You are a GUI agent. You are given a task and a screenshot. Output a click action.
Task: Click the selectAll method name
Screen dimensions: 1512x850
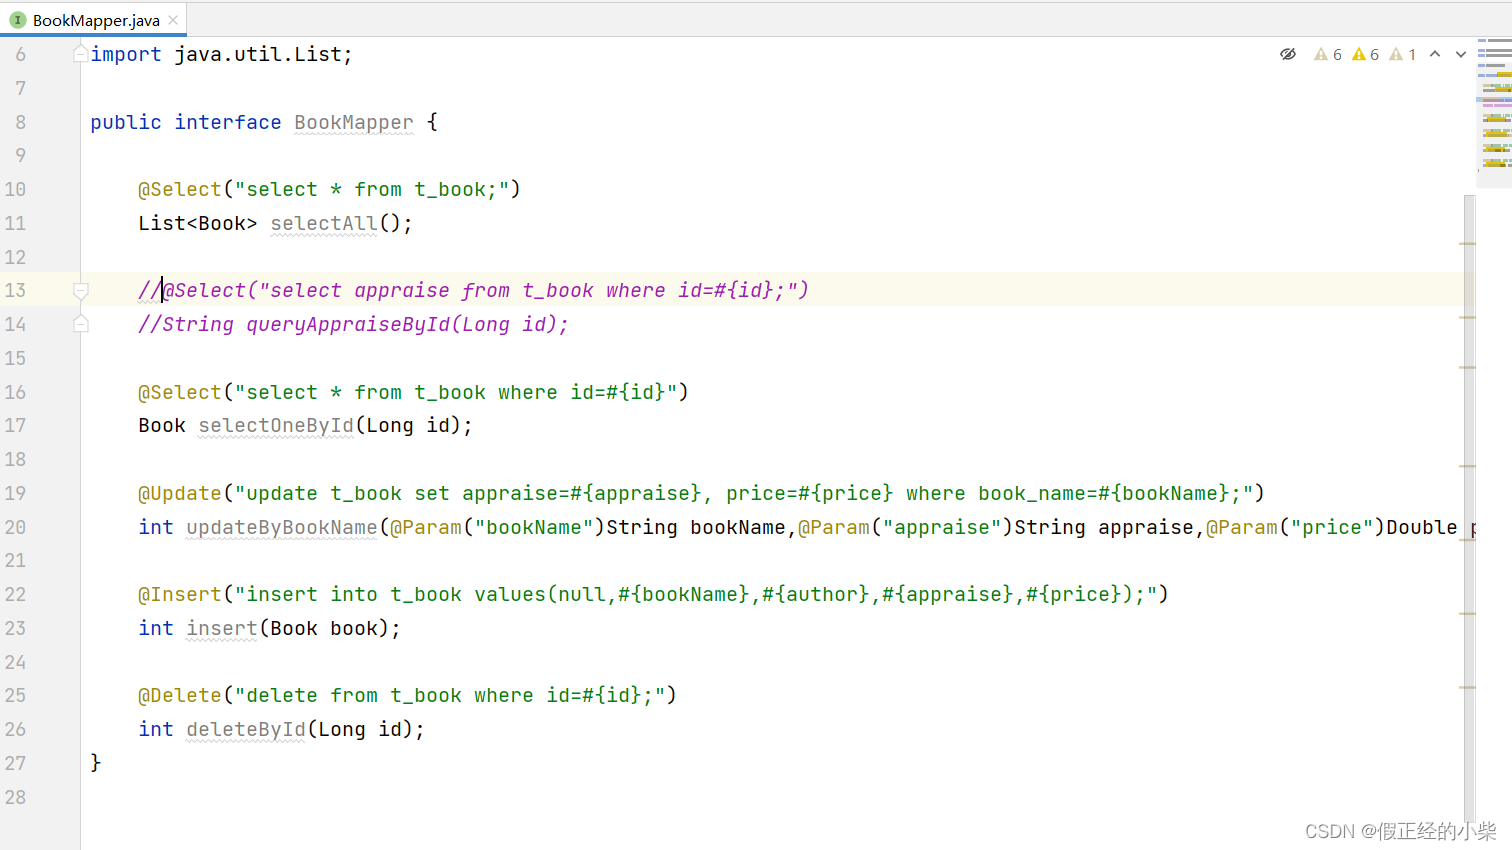tap(324, 223)
